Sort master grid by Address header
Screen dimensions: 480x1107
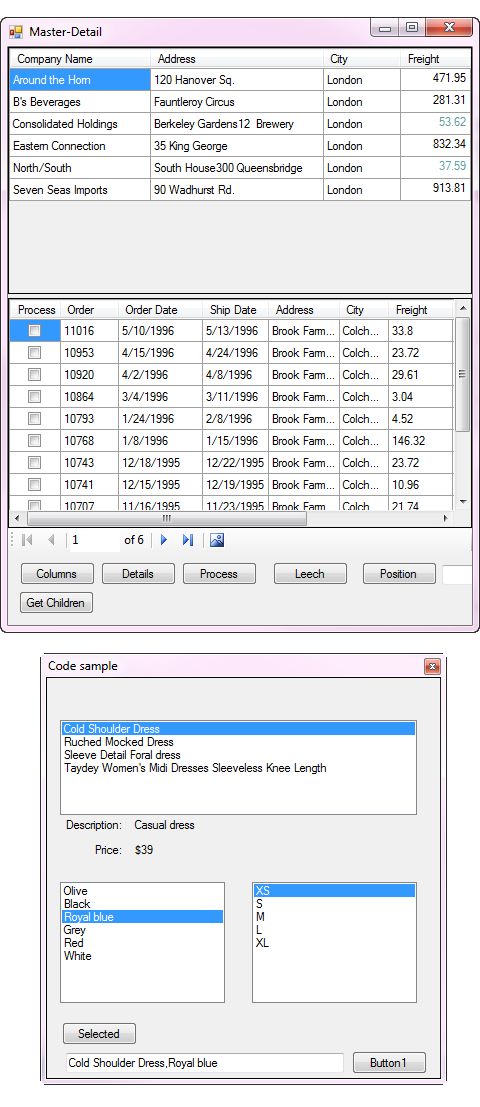click(237, 59)
